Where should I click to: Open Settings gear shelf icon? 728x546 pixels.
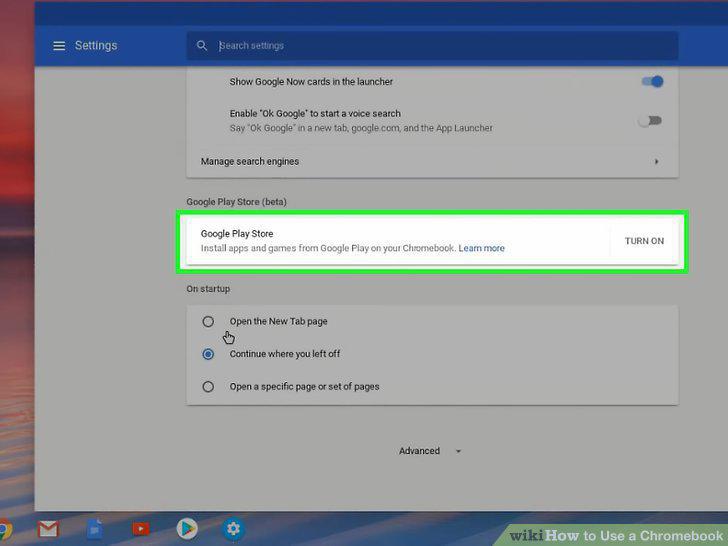(233, 529)
